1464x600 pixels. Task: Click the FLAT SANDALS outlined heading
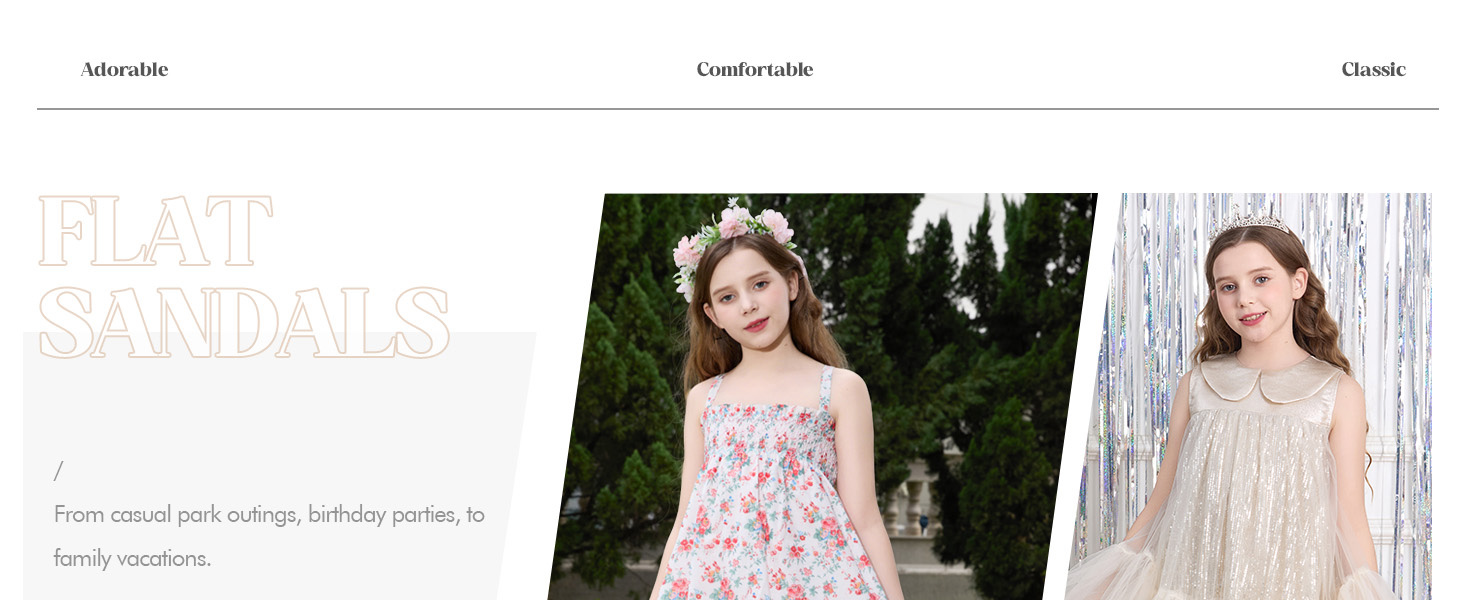point(243,277)
